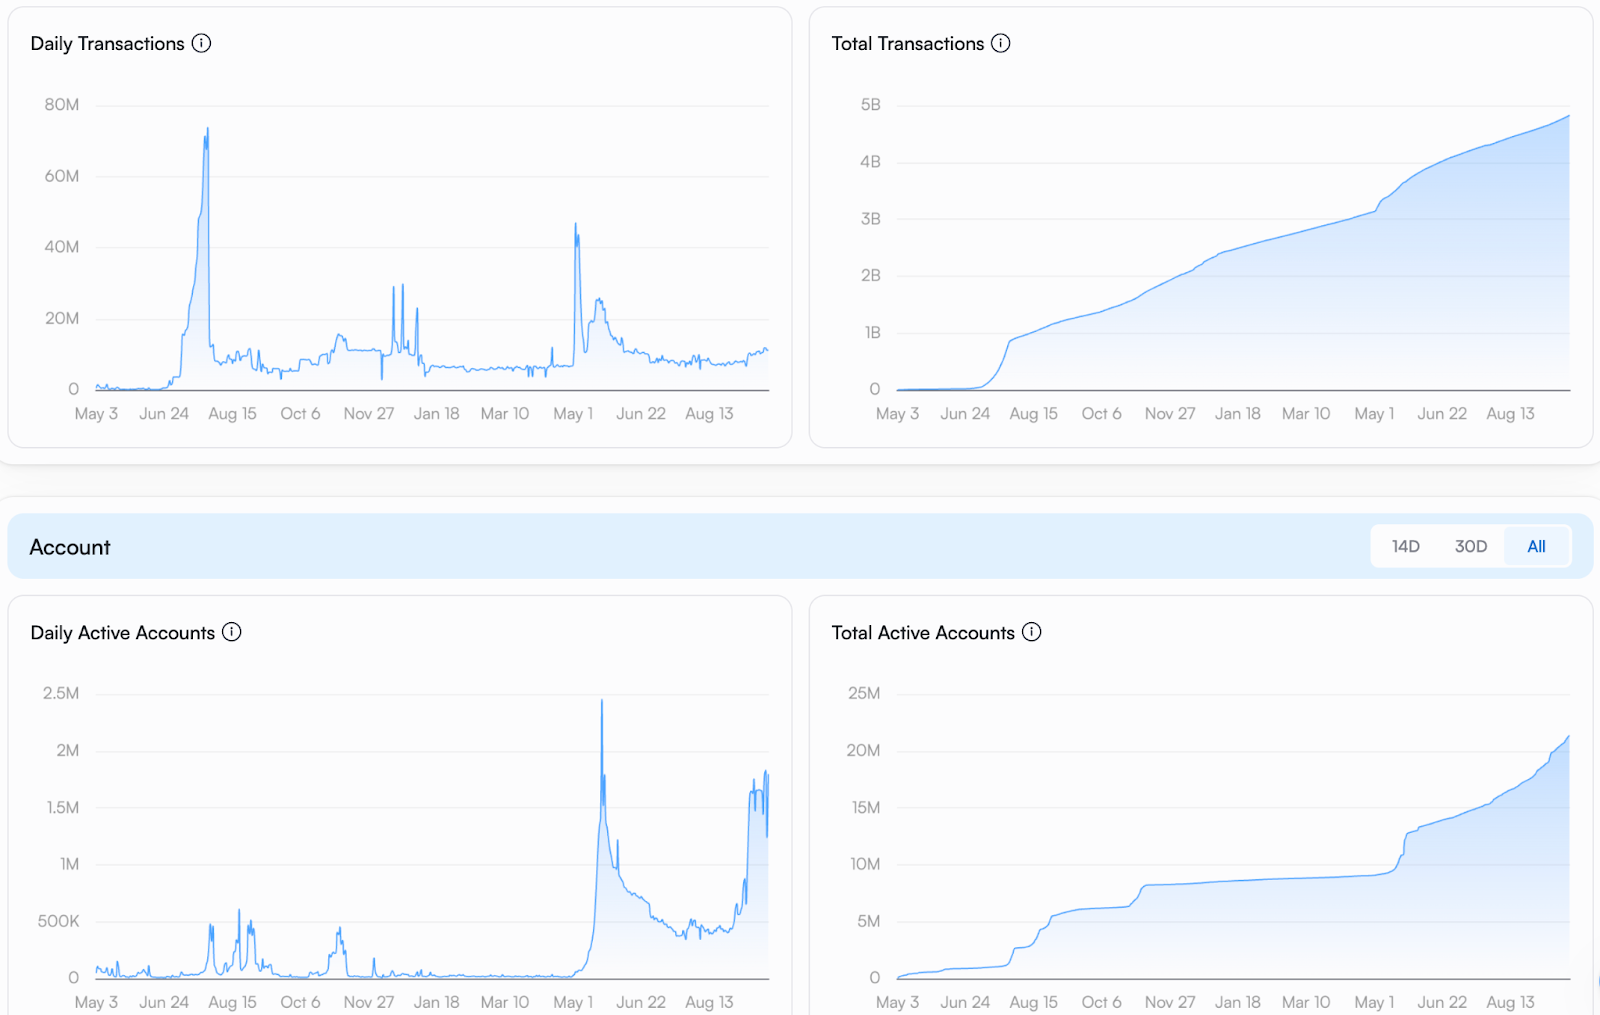Click the 80M label on Daily Transactions axis
Viewport: 1600px width, 1015px height.
[x=62, y=105]
